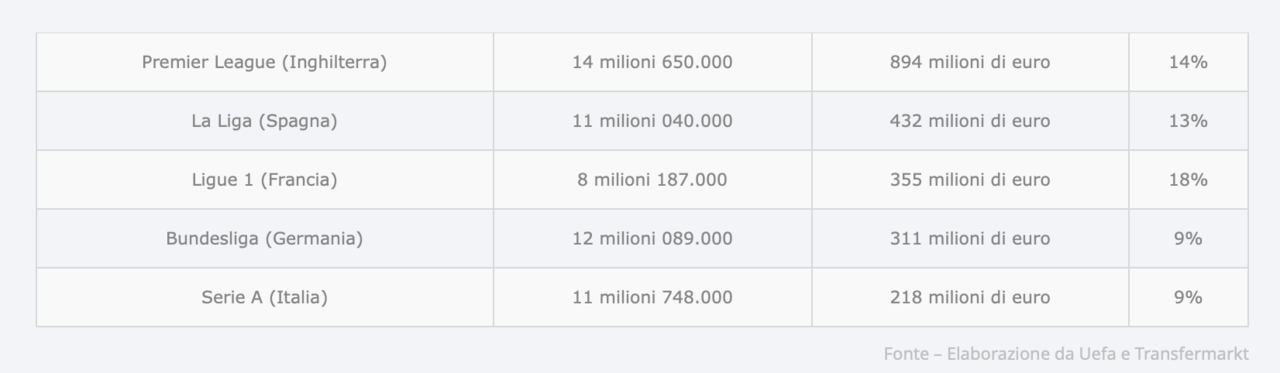Click the 218 milioni di euro value
This screenshot has width=1280, height=373.
point(970,297)
